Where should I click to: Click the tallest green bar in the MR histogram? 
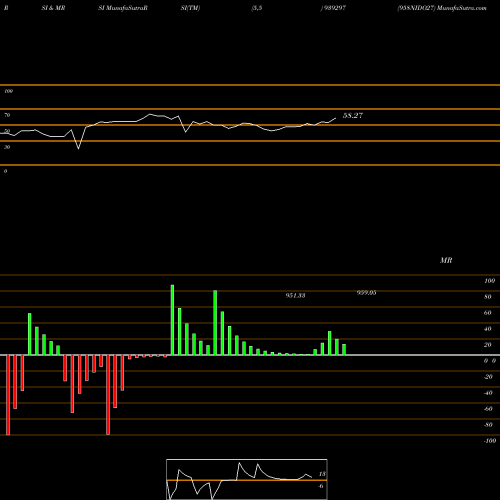(172, 320)
